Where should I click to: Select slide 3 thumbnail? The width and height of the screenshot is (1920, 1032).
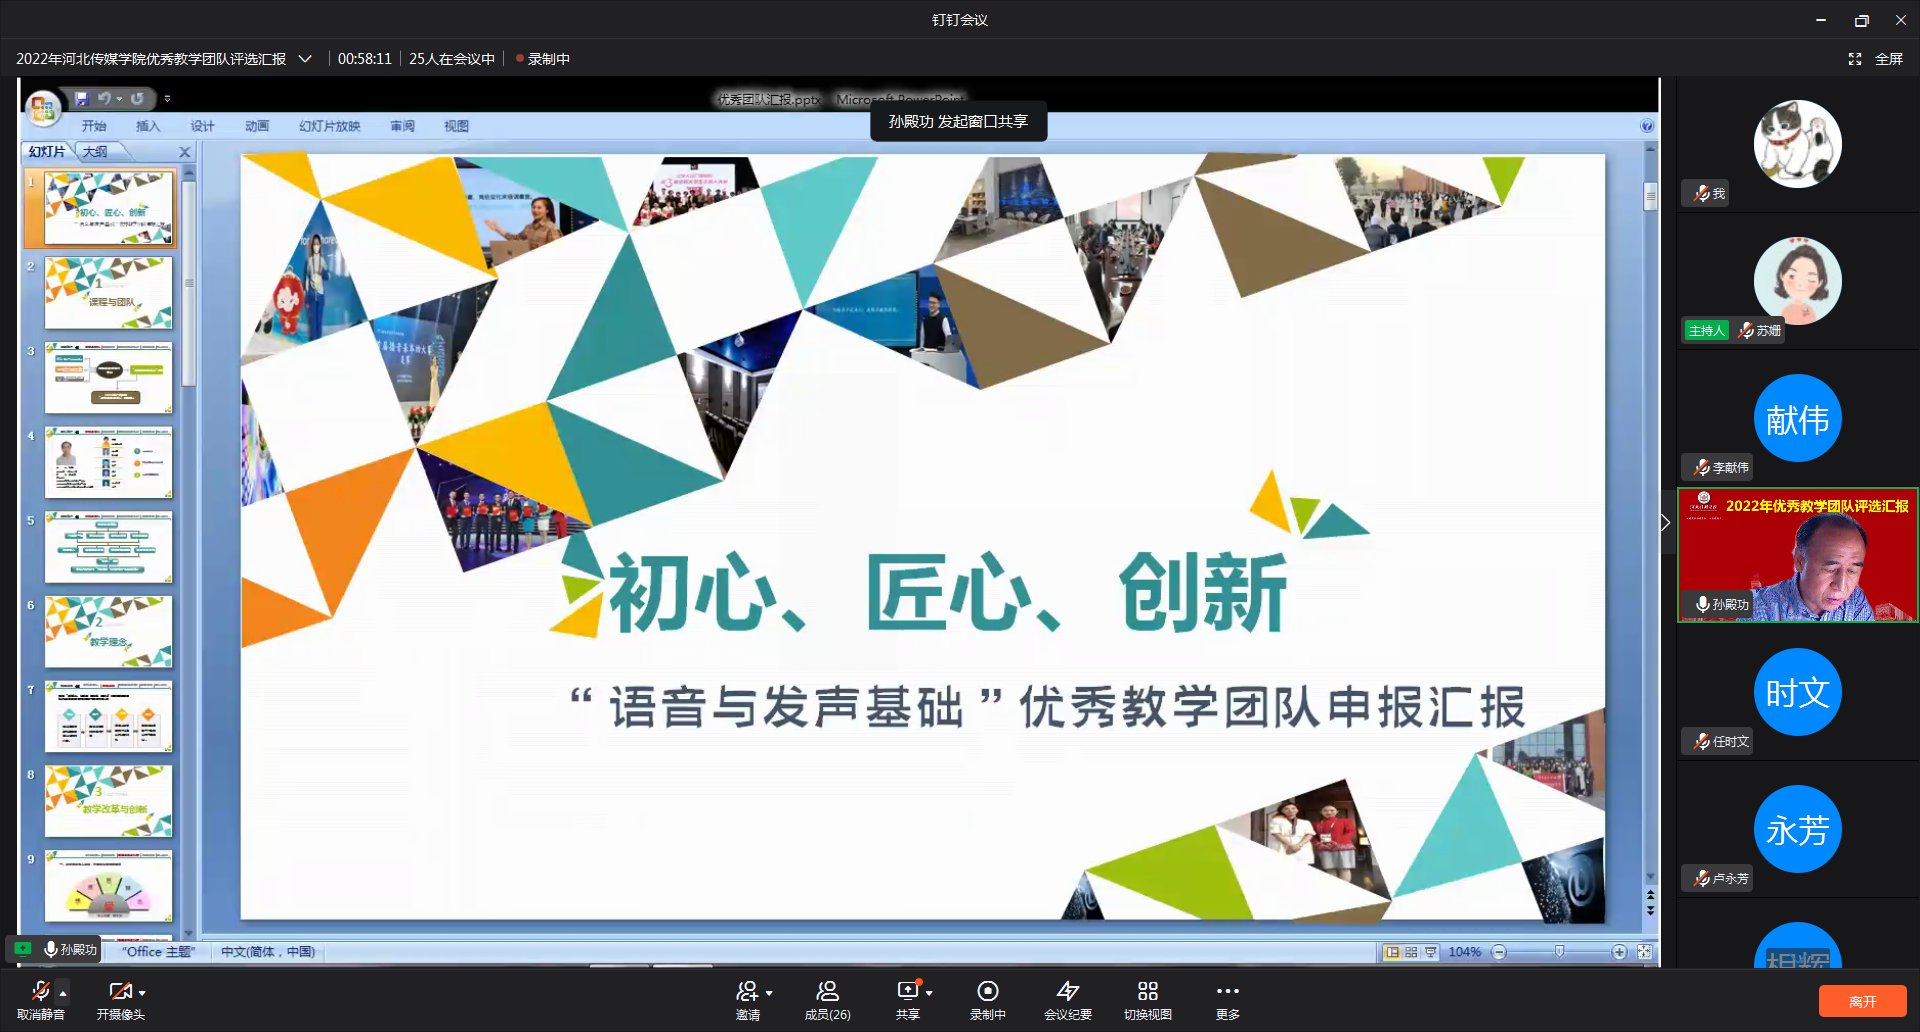point(108,378)
